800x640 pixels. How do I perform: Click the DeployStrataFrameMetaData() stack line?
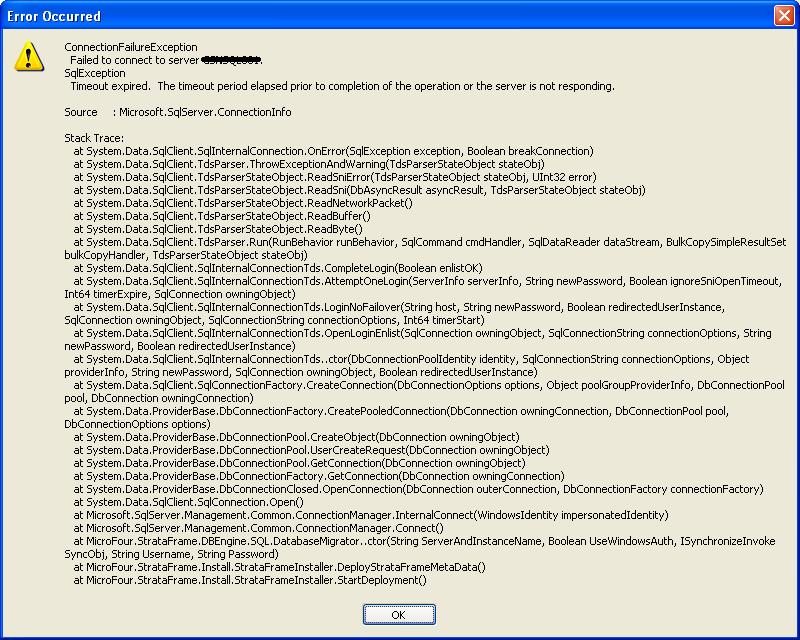[x=279, y=567]
